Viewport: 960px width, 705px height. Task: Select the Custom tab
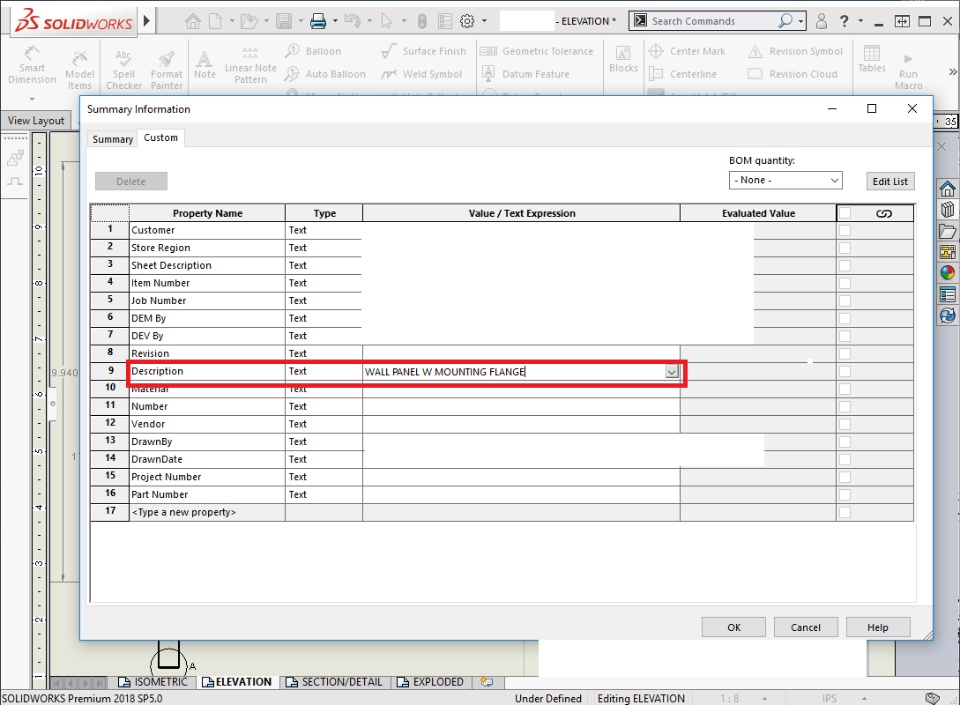(x=161, y=138)
